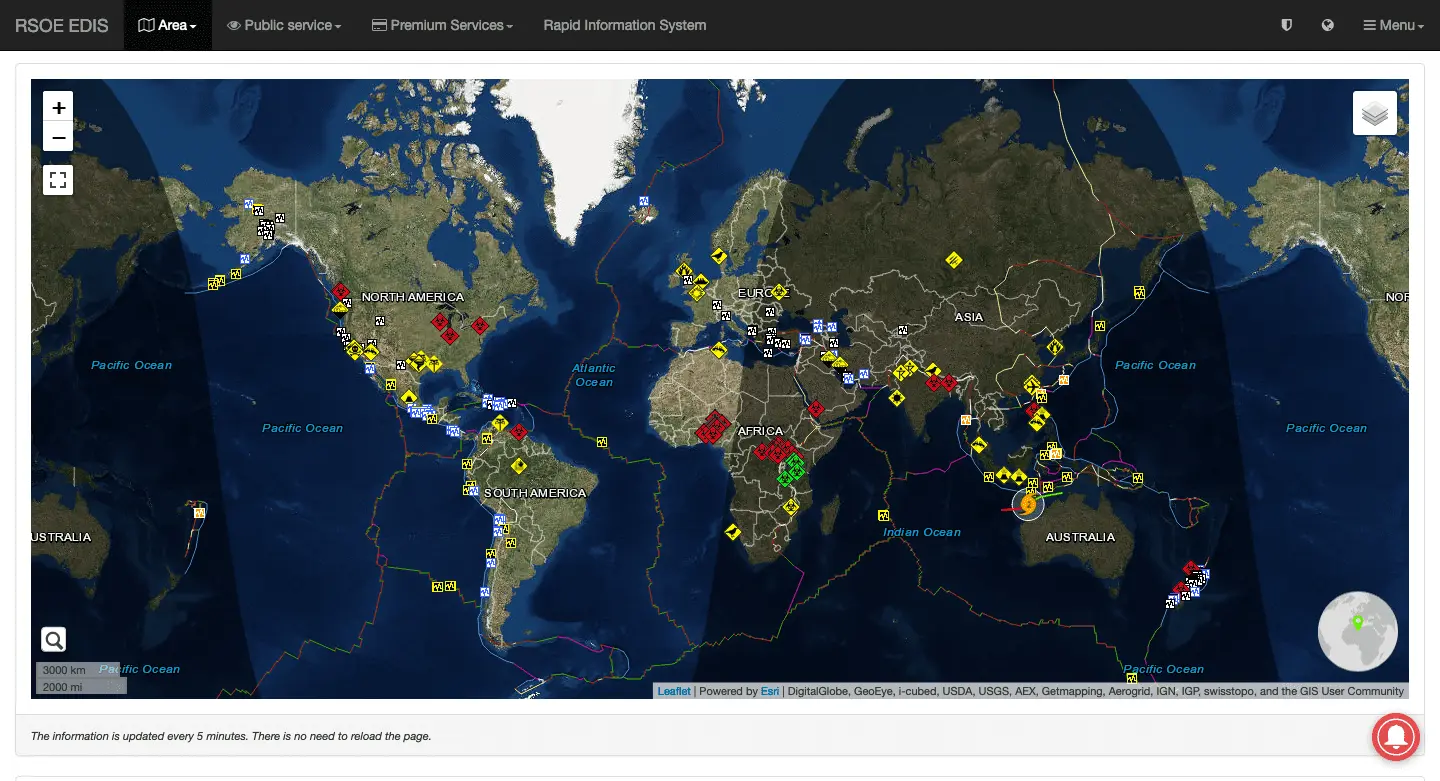Go to RSOE EDIS home

[x=62, y=25]
